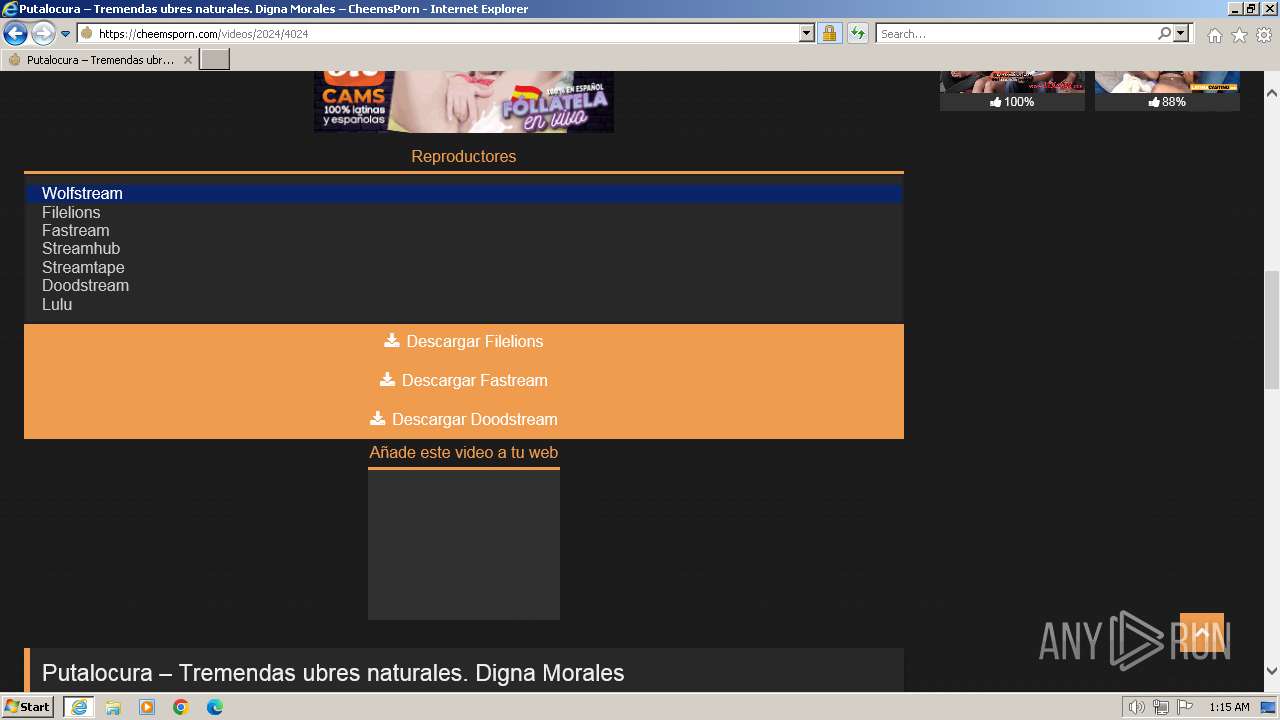
Task: Click the vertical scrollbar thumb
Action: (x=1272, y=330)
